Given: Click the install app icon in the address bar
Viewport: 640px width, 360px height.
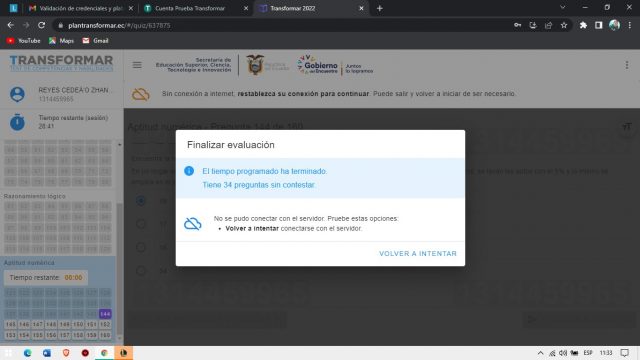Looking at the screenshot, I should coord(533,25).
